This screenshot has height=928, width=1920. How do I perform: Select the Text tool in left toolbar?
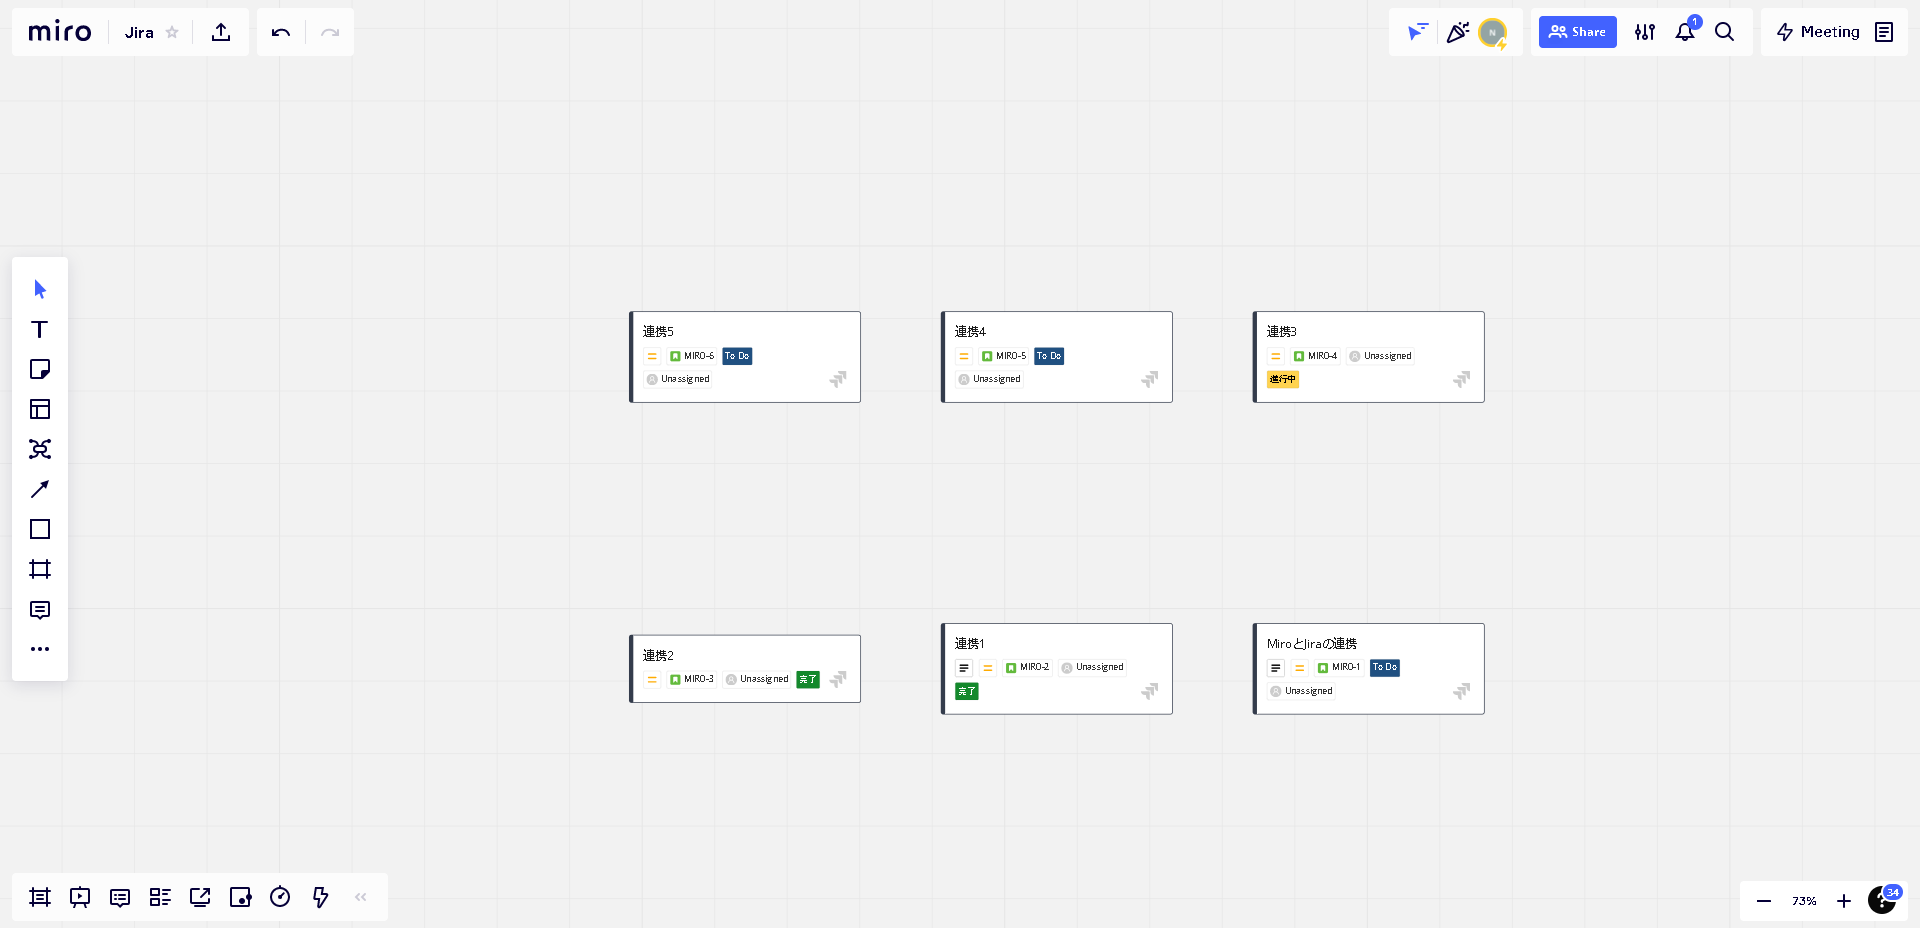click(40, 329)
